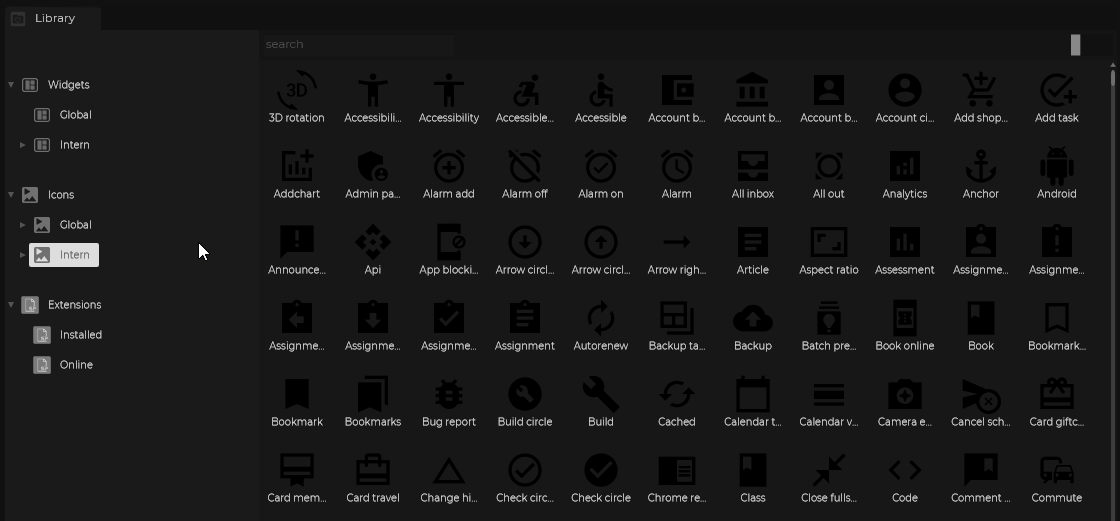Switch to the Library tab
The width and height of the screenshot is (1120, 521).
click(x=54, y=18)
